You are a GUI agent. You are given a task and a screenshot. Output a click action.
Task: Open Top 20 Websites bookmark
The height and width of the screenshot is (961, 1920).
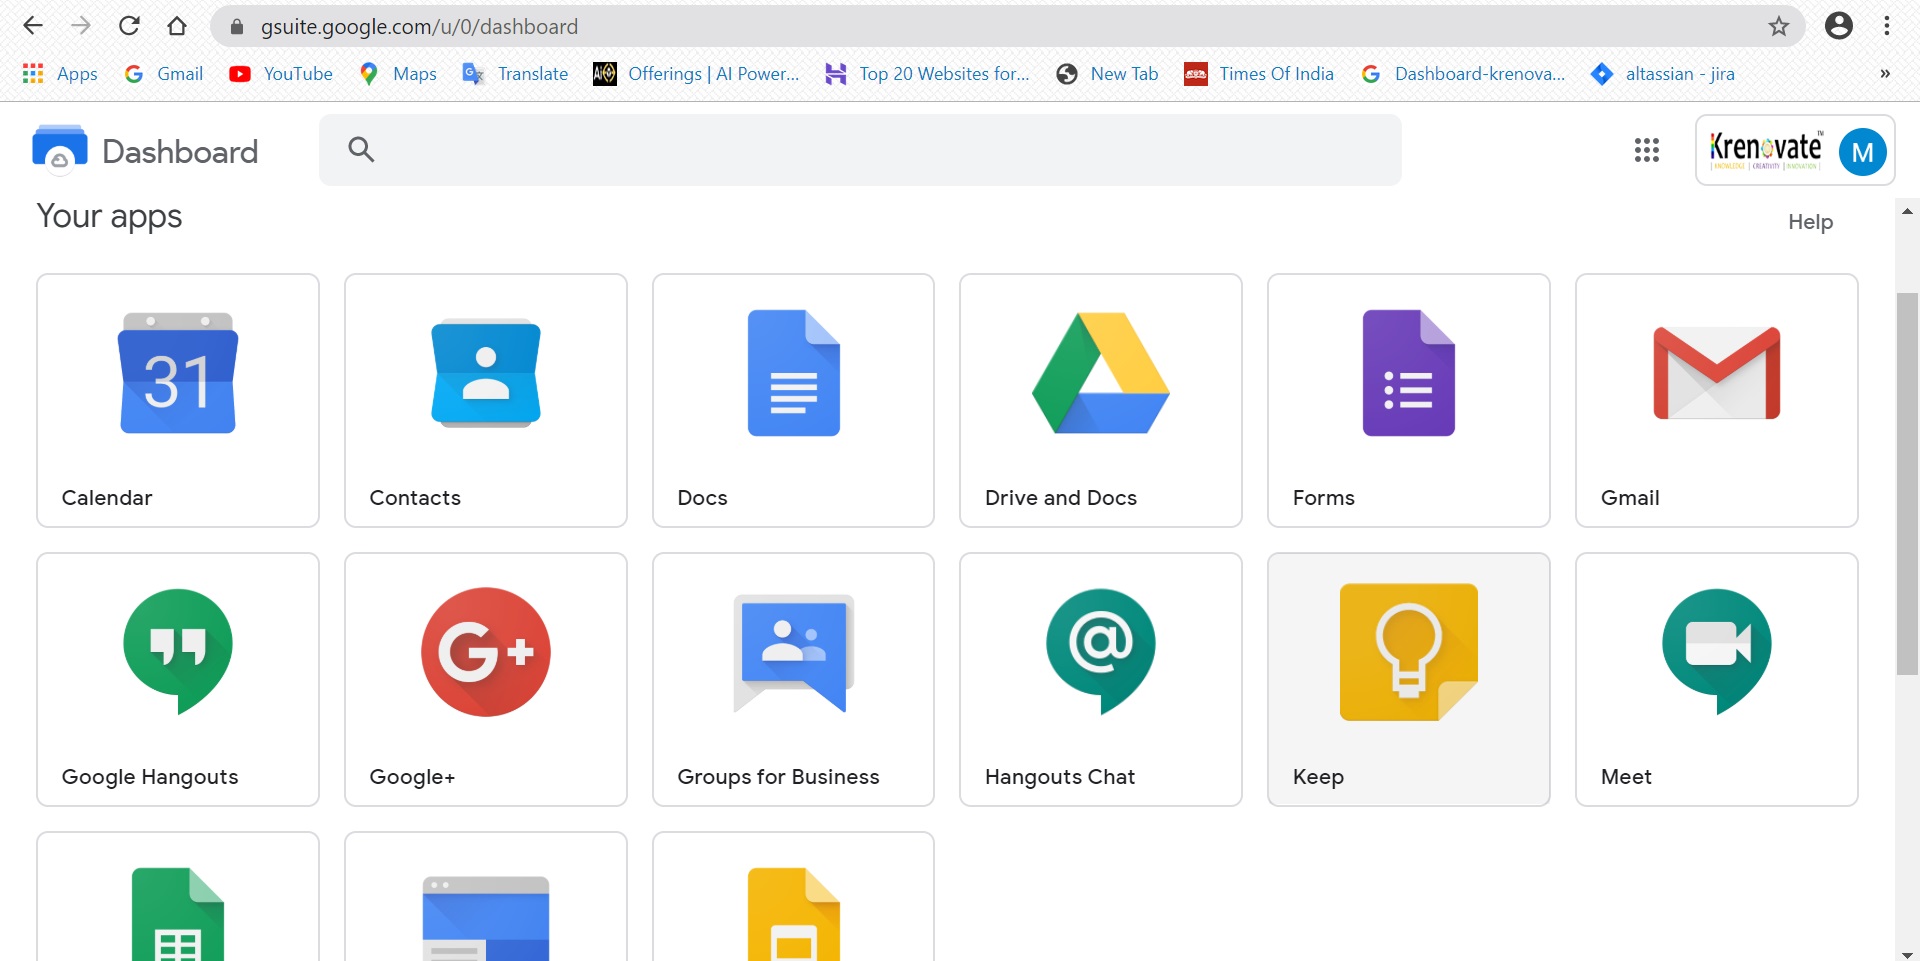pos(927,73)
